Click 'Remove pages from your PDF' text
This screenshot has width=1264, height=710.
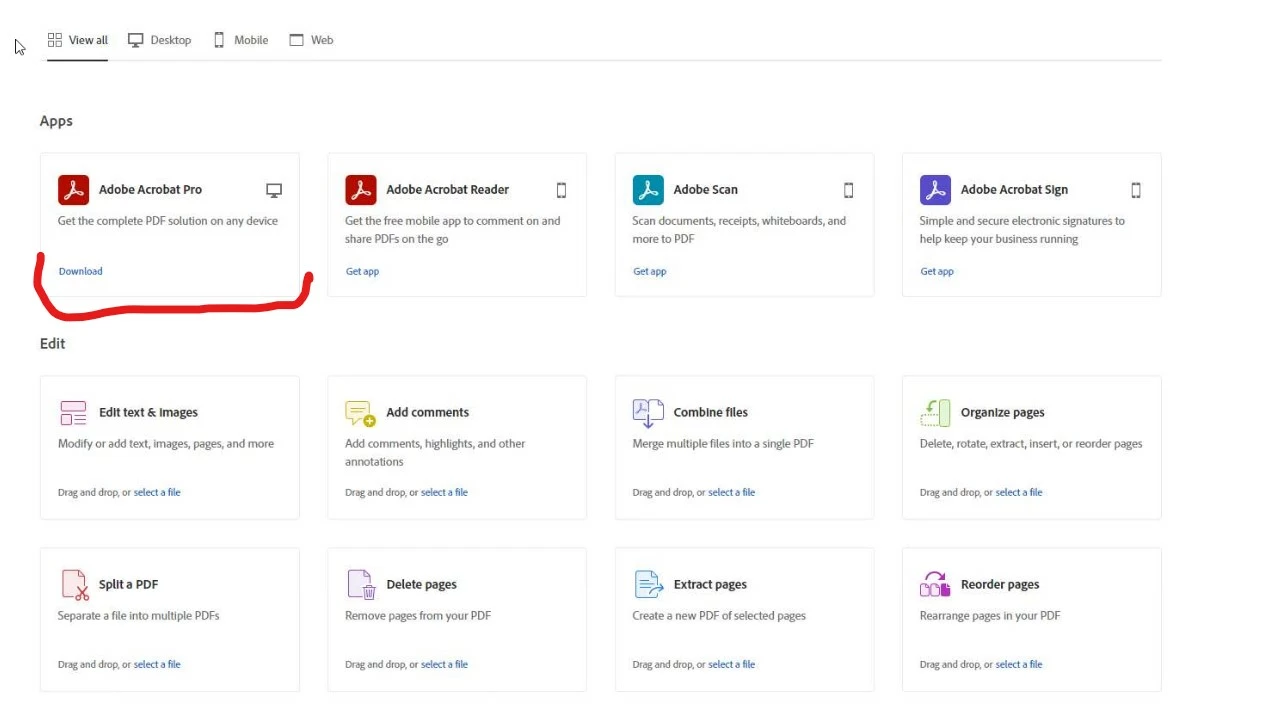418,615
